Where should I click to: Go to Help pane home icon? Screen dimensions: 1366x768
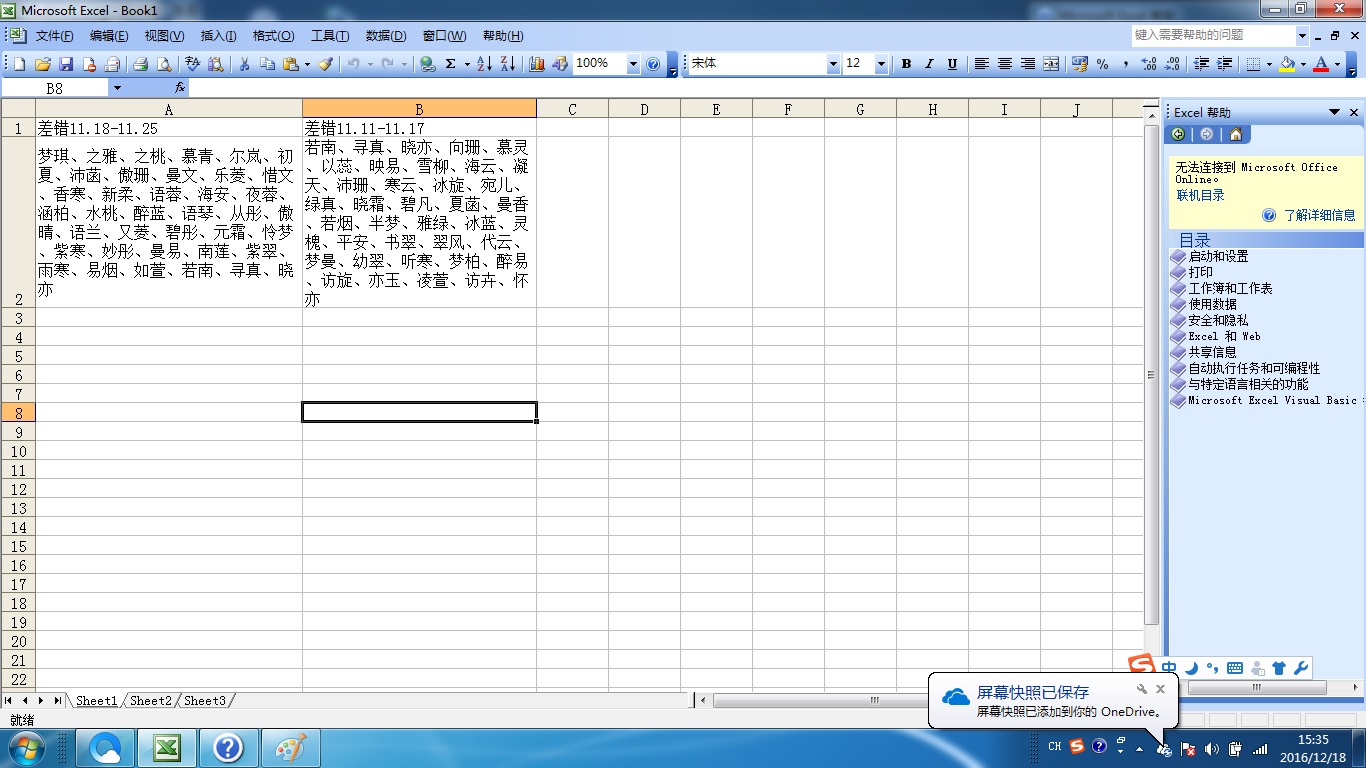coord(1236,135)
